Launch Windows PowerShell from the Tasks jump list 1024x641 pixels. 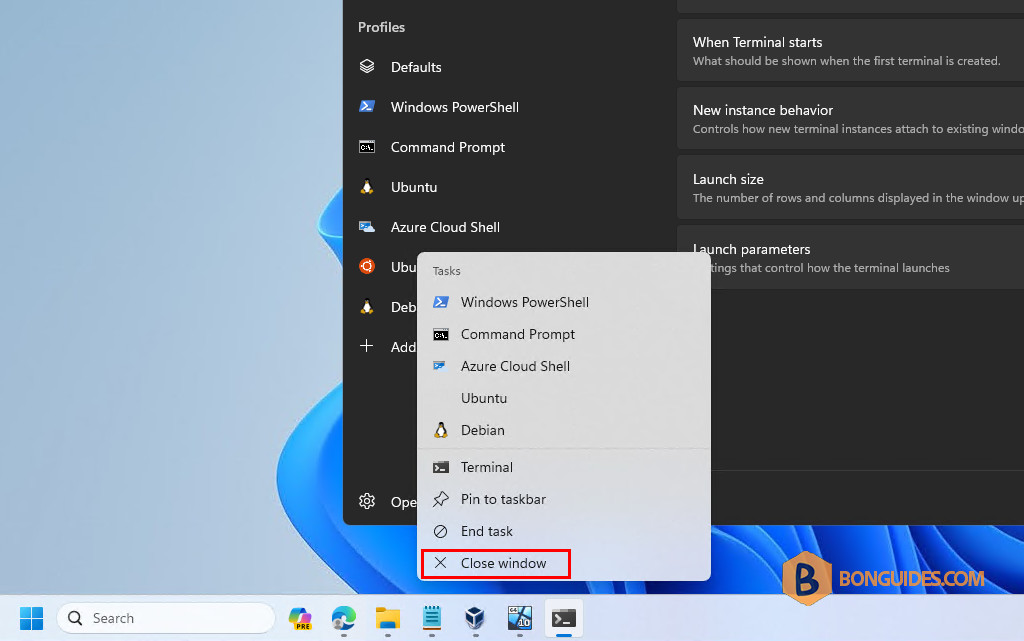click(x=564, y=302)
